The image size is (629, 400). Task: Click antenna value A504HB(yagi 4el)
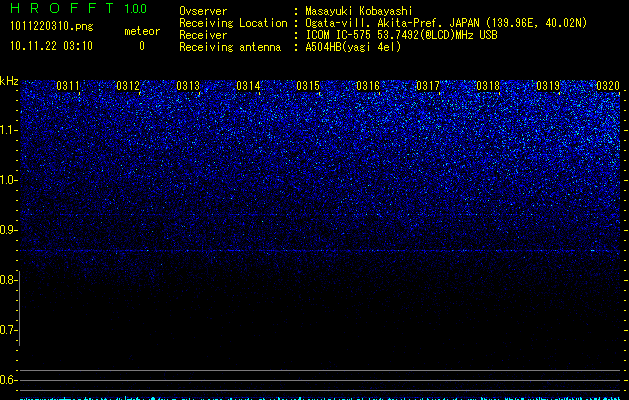353,47
